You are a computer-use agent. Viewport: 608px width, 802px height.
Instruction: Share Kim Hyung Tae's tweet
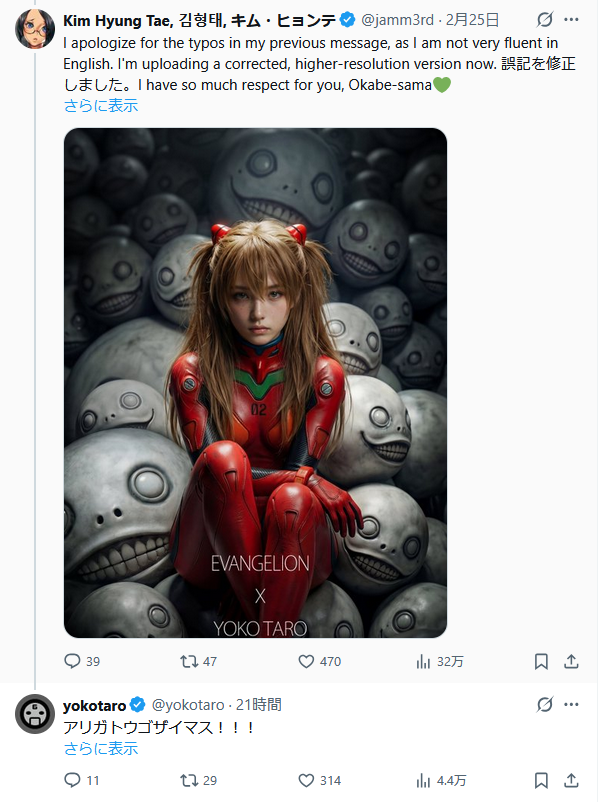(572, 661)
